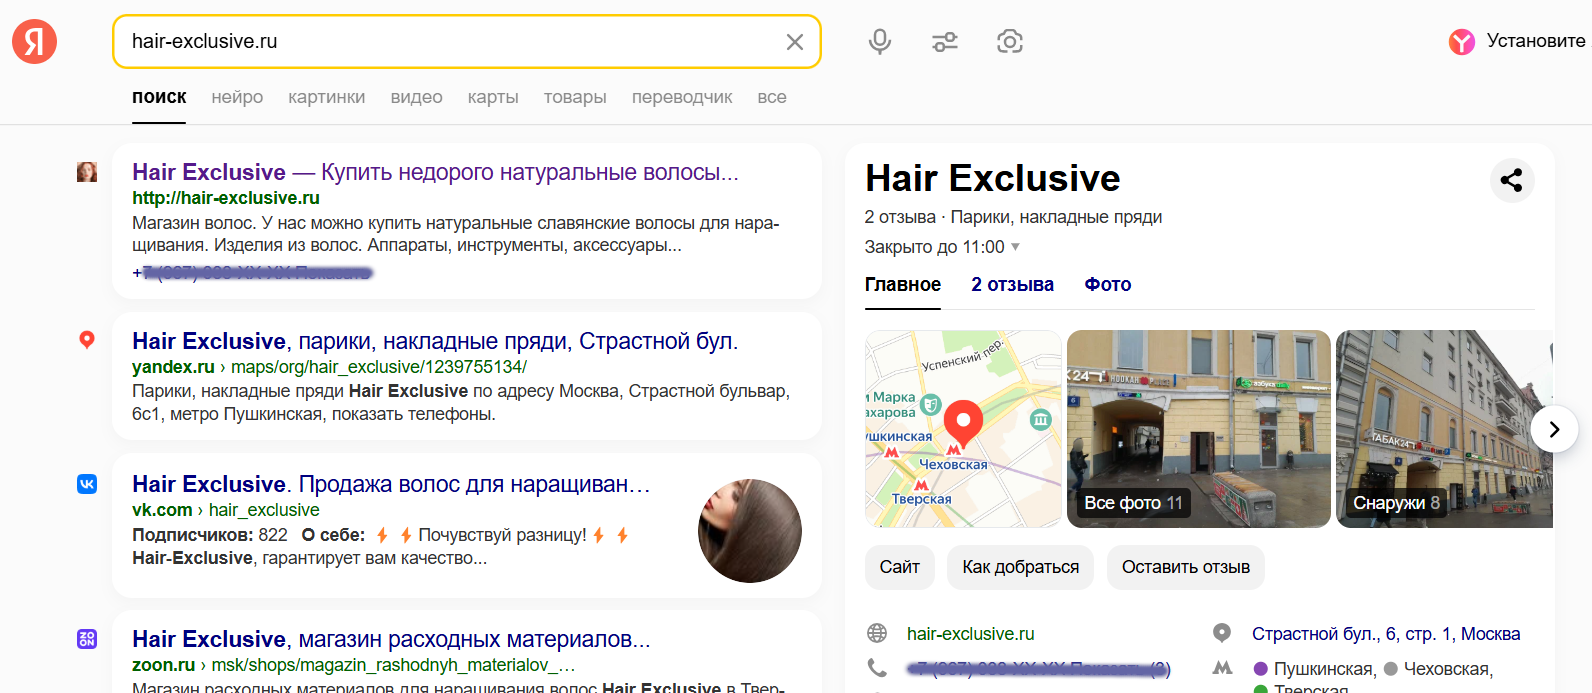The image size is (1592, 693).
Task: Share the Hair Exclusive organization card
Action: coord(1512,180)
